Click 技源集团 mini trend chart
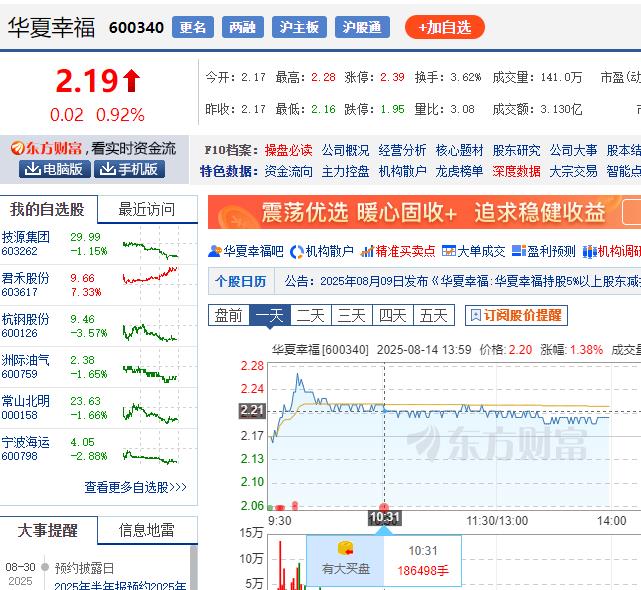Screen dimensions: 641x590 click(x=150, y=249)
